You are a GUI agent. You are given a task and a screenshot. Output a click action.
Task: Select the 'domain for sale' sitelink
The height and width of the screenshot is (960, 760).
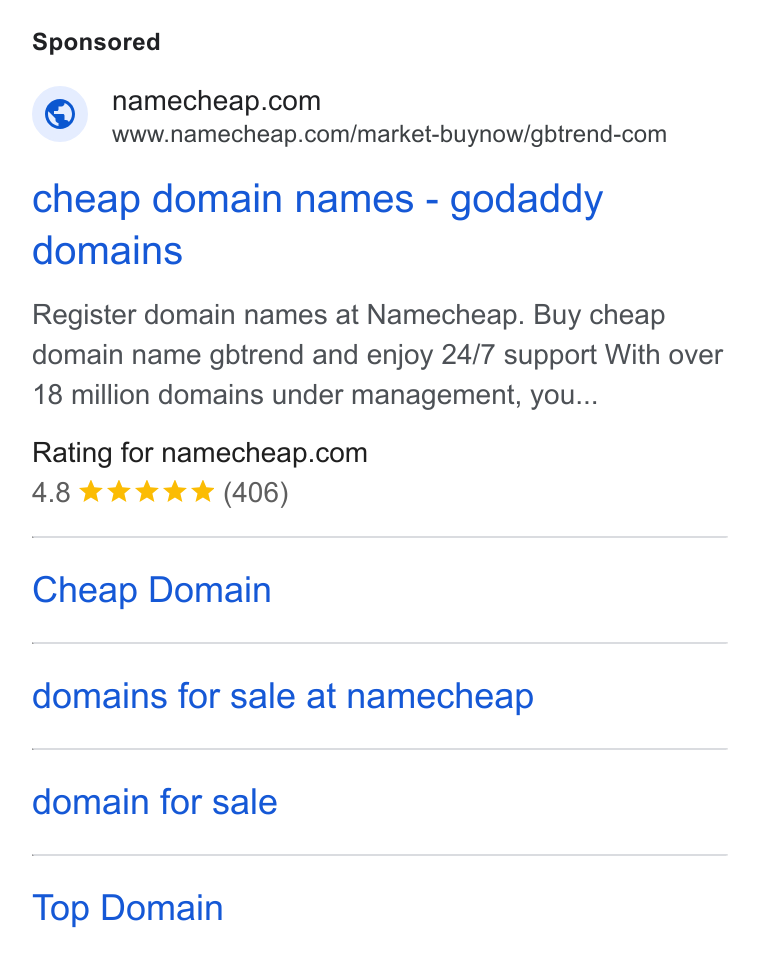(x=155, y=802)
